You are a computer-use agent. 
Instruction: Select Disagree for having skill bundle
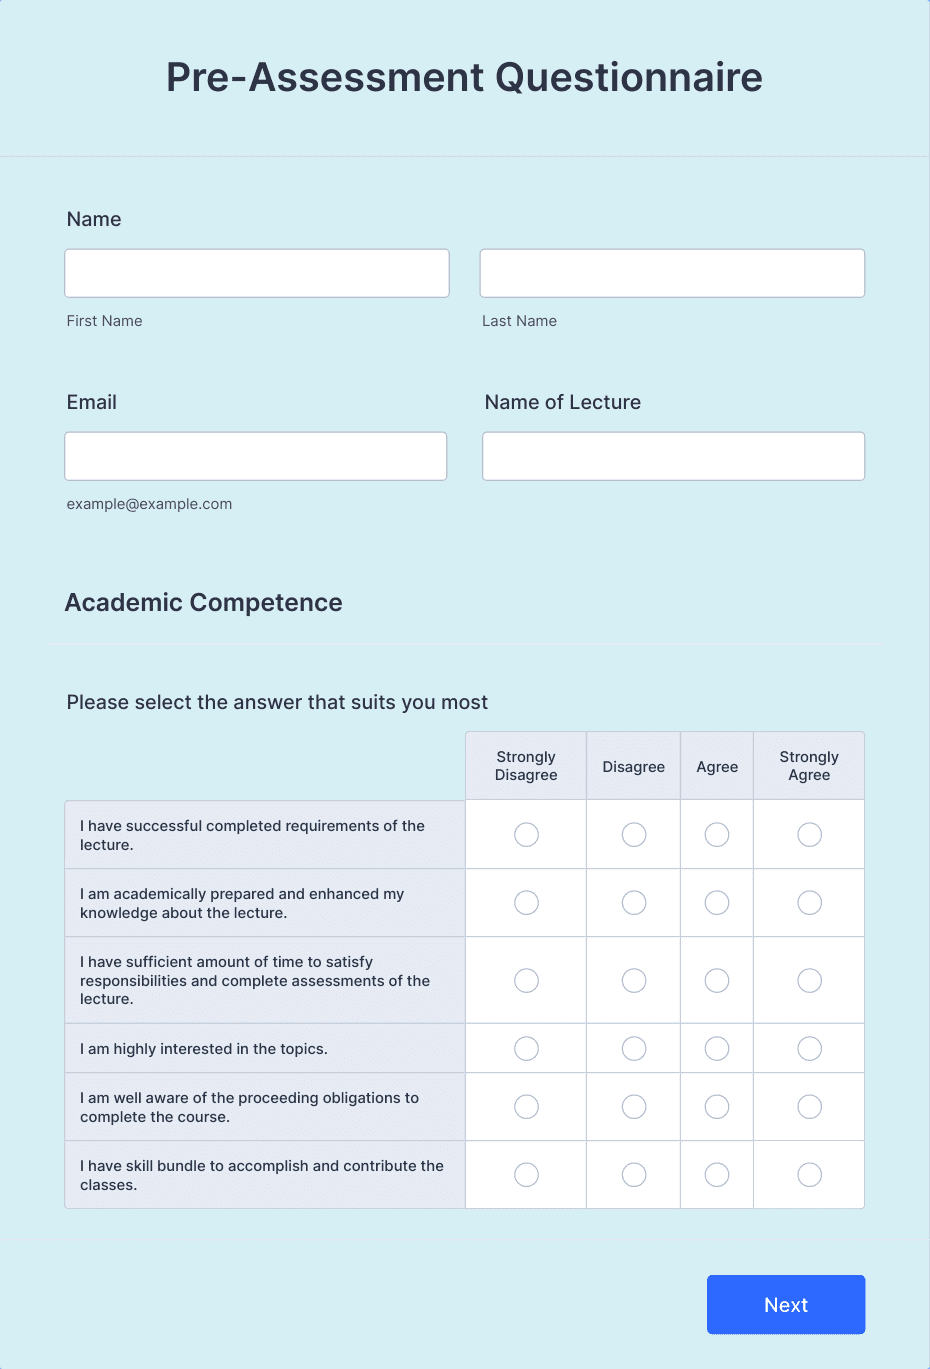point(633,1174)
